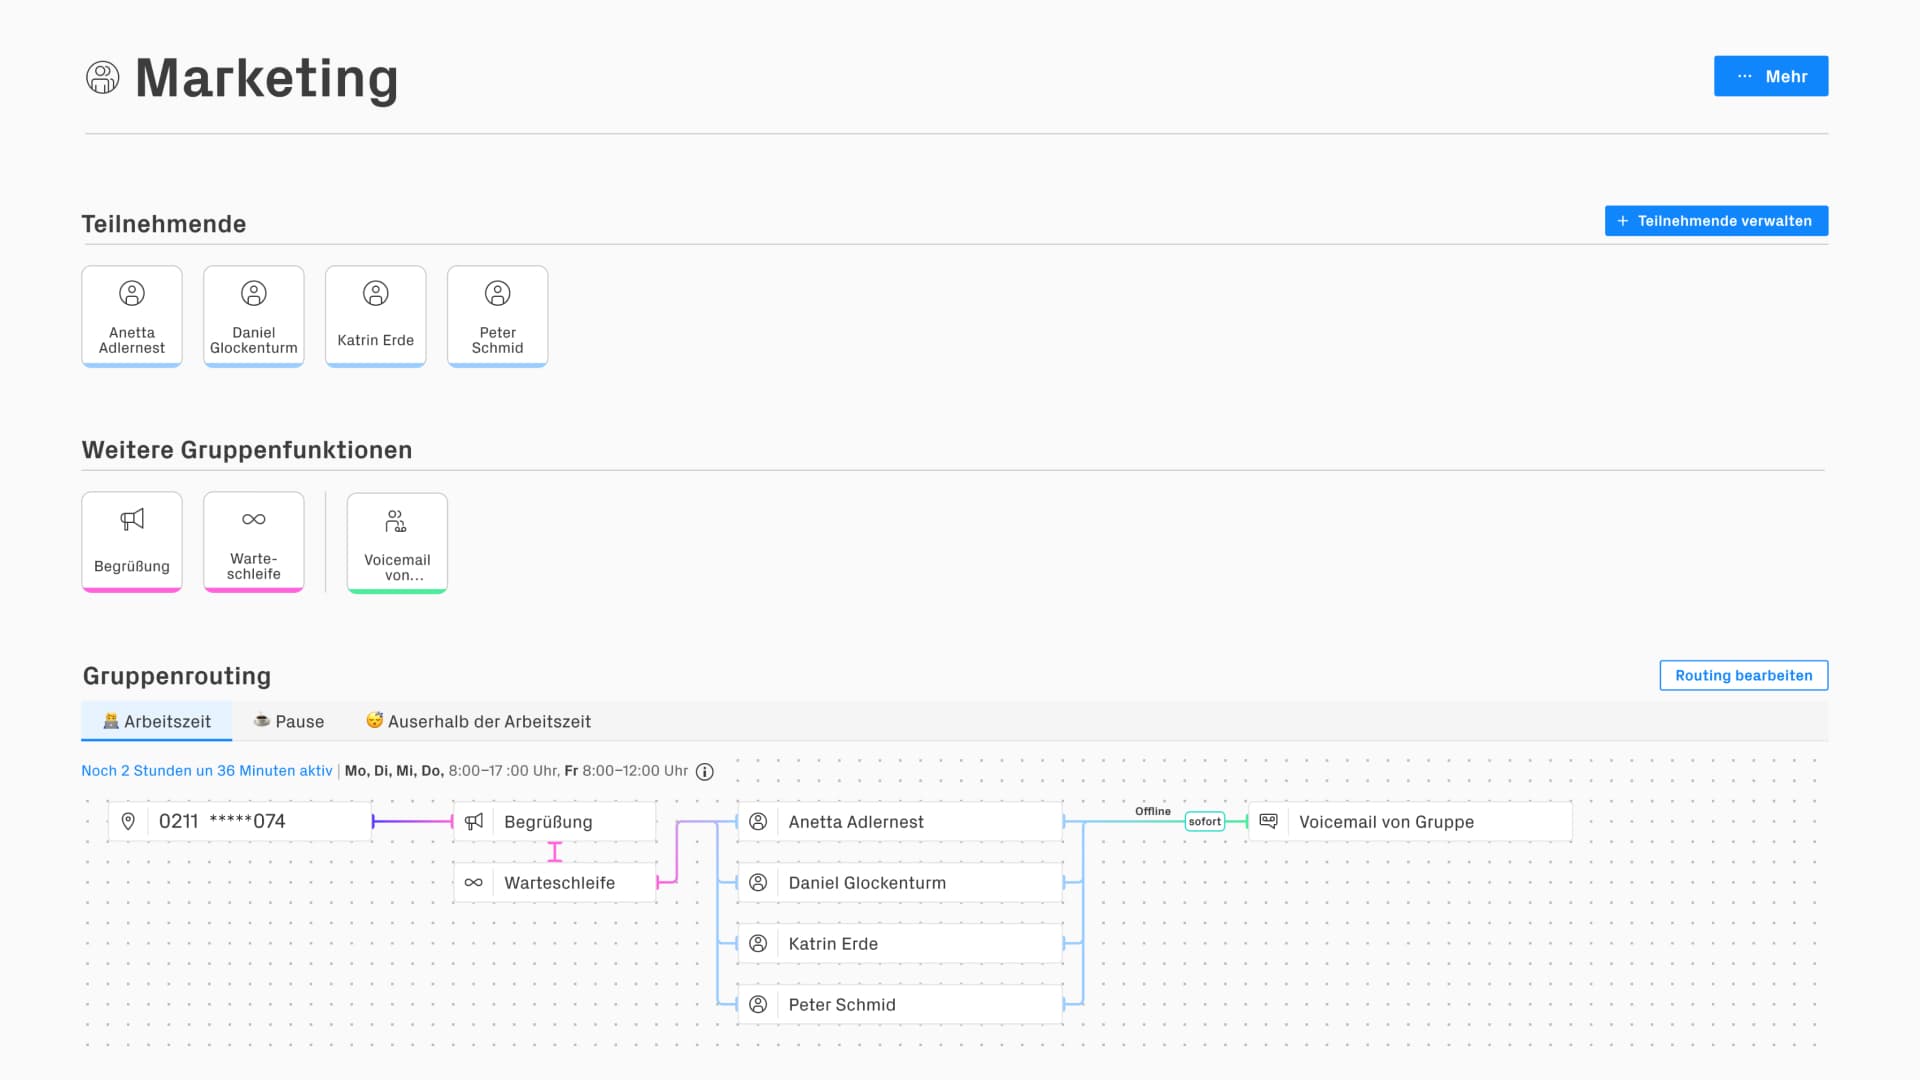Click avatar icon in Anetta Adlernest routing node

click(x=758, y=822)
